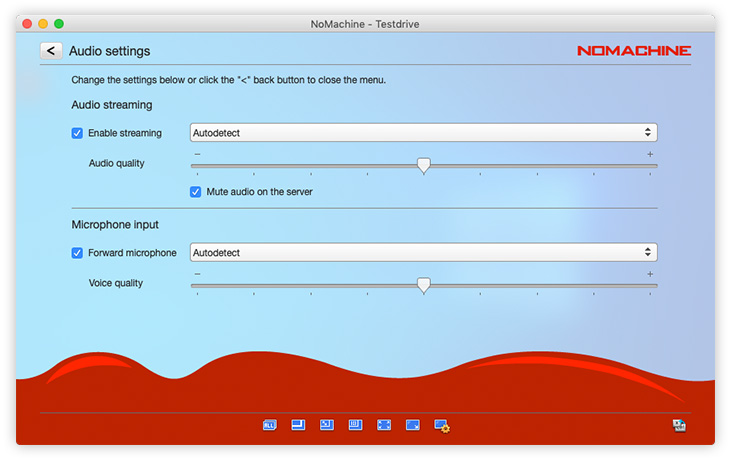This screenshot has width=730, height=458.
Task: Toggle the Forward microphone checkbox
Action: 78,253
